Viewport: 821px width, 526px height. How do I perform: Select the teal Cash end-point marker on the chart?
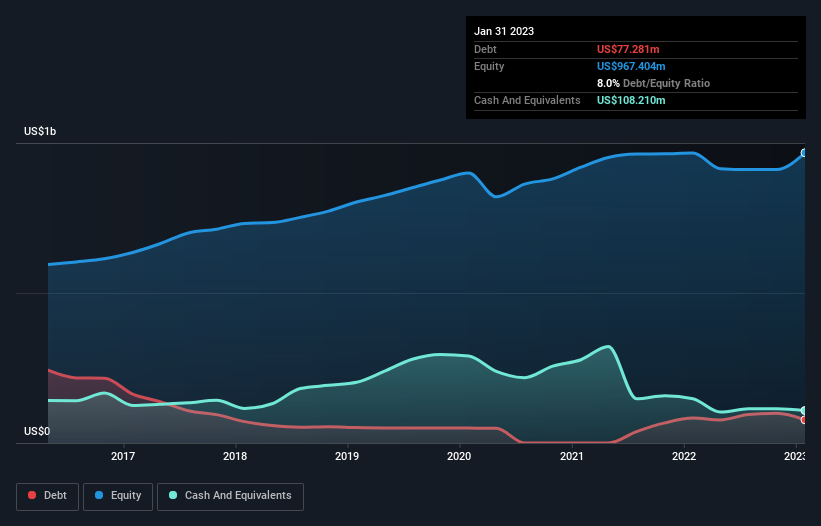point(804,410)
